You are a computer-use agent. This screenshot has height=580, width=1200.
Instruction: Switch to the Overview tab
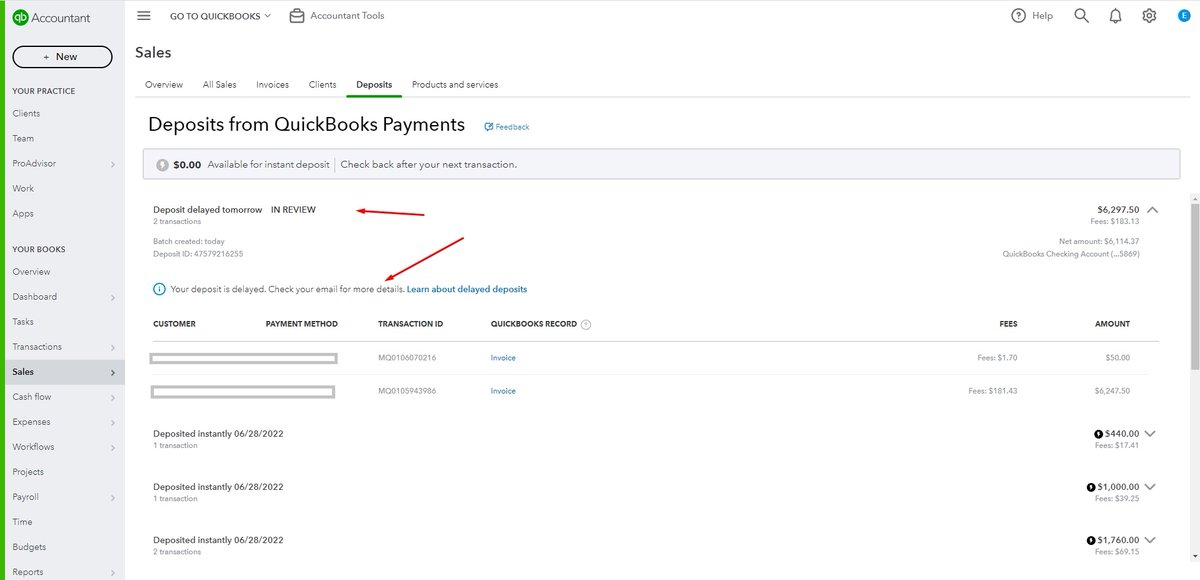pos(164,85)
